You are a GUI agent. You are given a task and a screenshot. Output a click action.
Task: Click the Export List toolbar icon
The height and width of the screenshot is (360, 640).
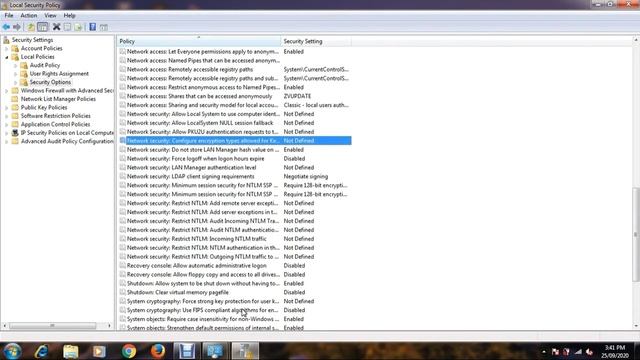click(78, 27)
